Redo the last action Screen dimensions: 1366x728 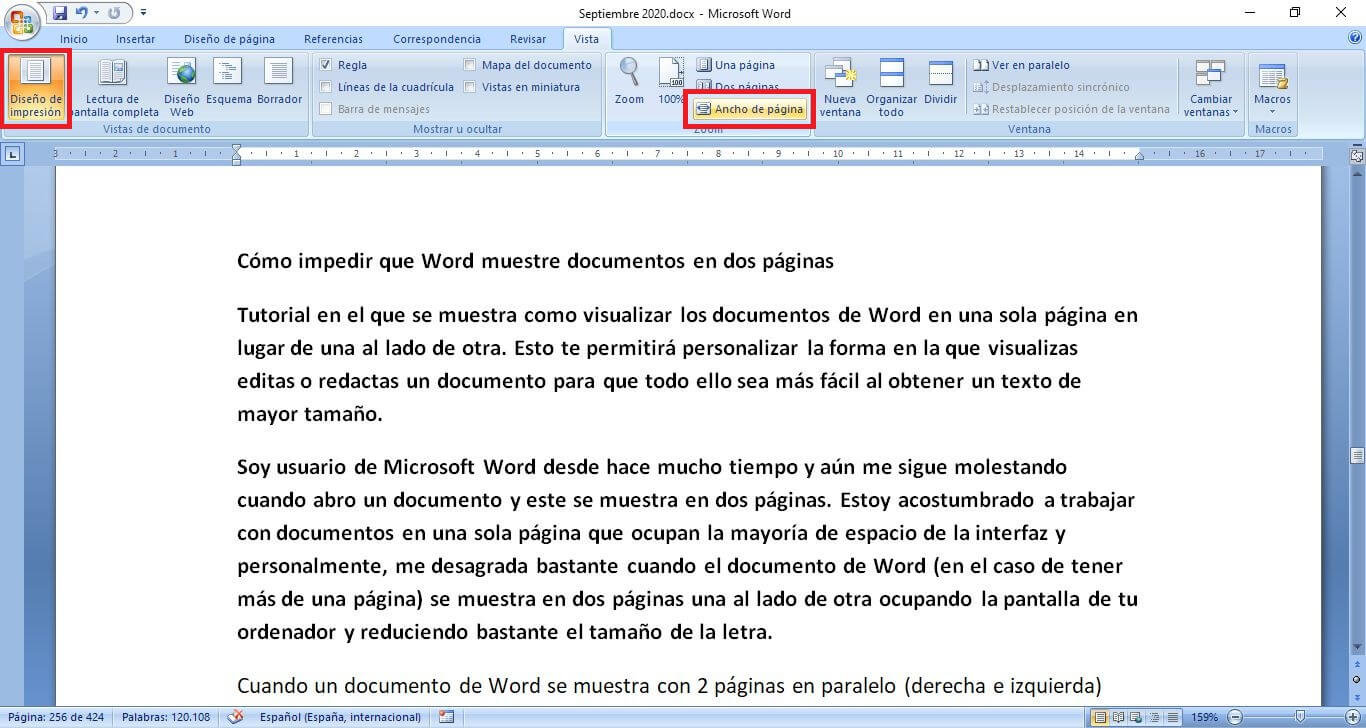113,13
